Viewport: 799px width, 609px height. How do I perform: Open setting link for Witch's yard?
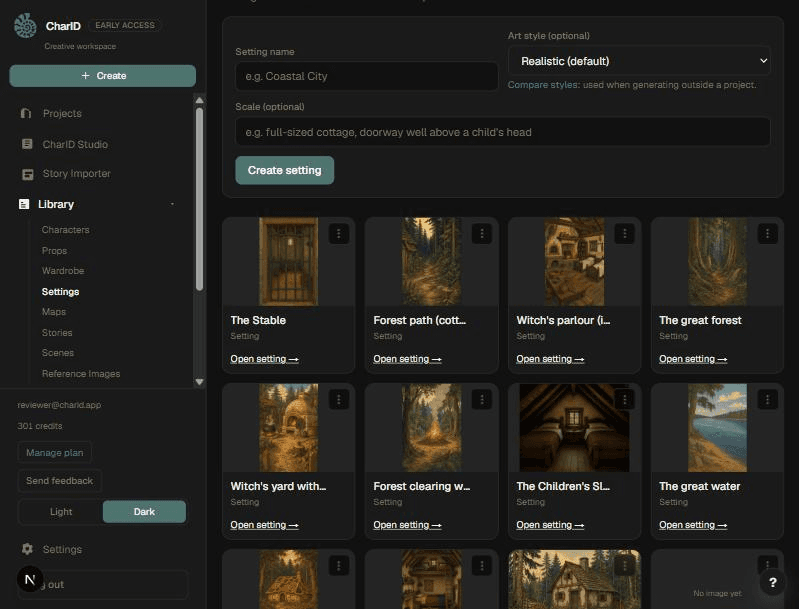click(x=264, y=525)
